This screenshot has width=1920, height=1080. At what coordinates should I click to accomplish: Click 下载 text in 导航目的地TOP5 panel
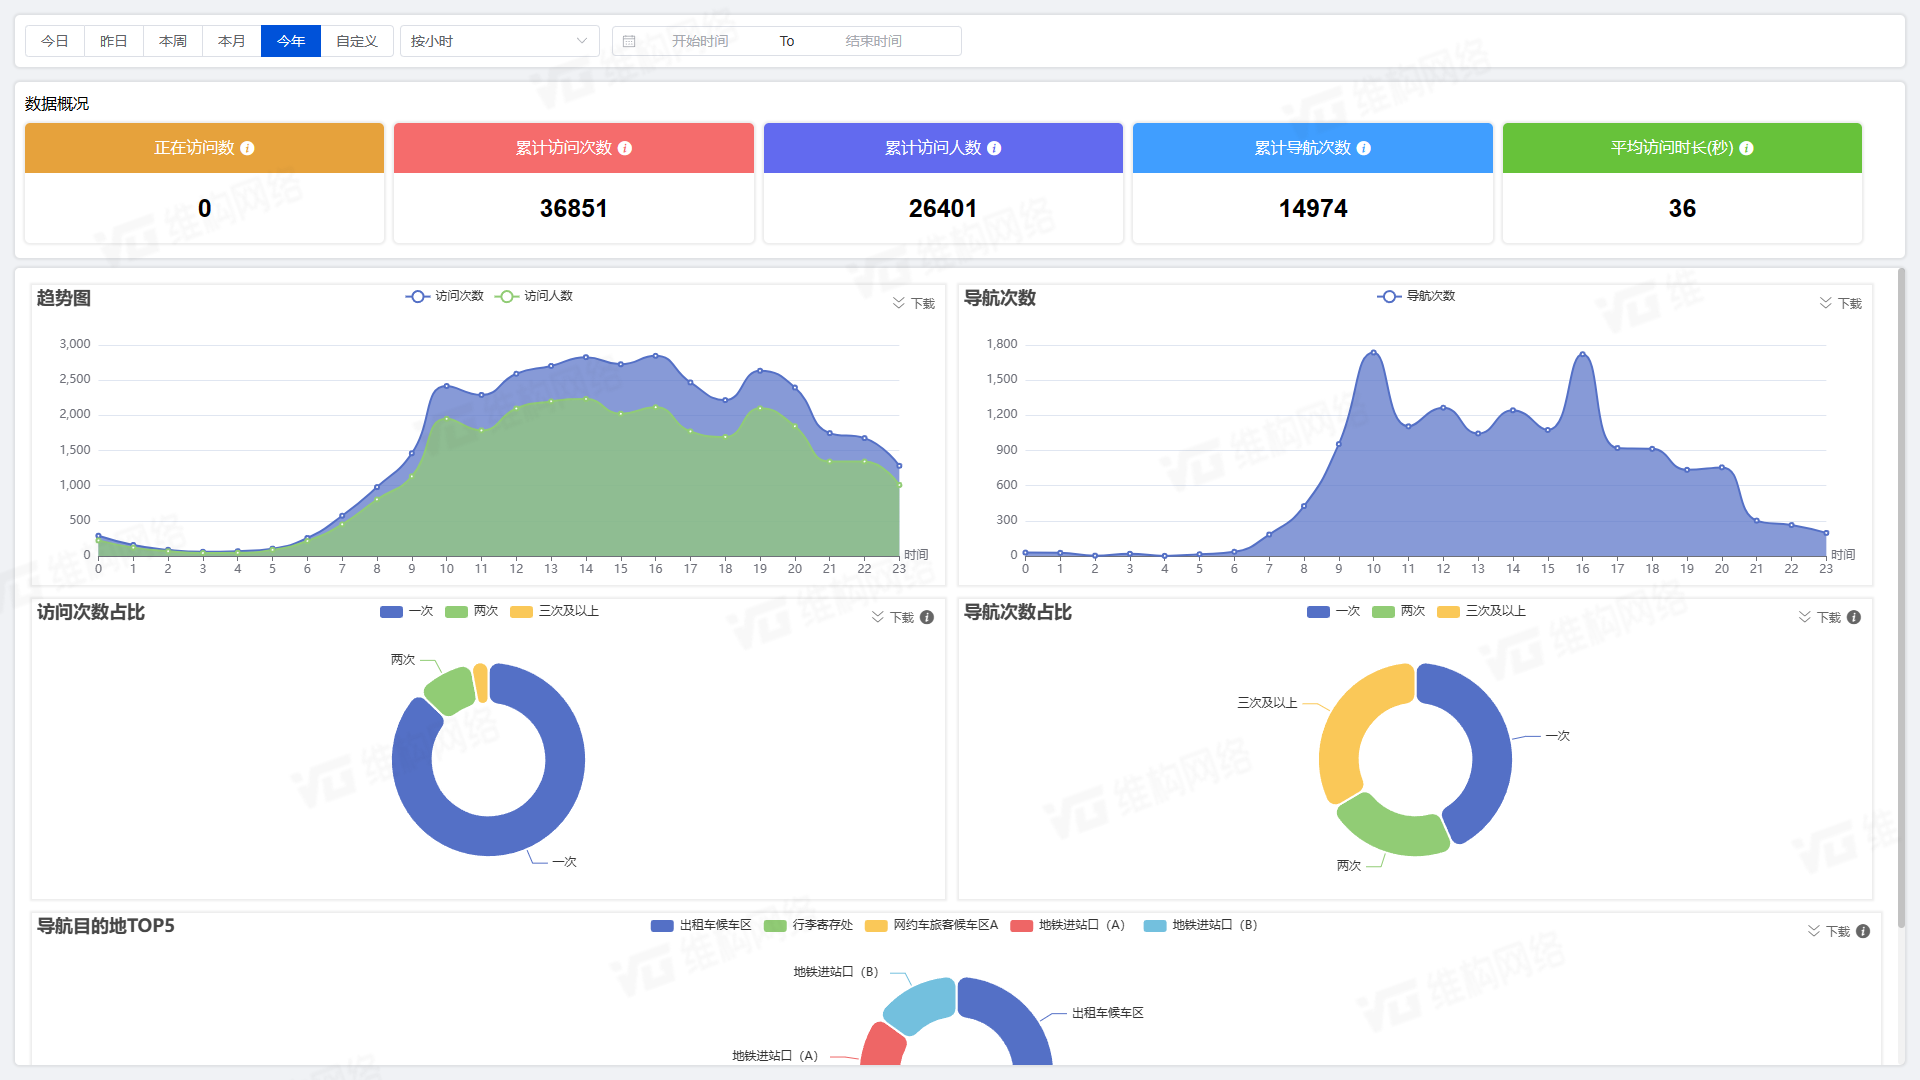1838,932
